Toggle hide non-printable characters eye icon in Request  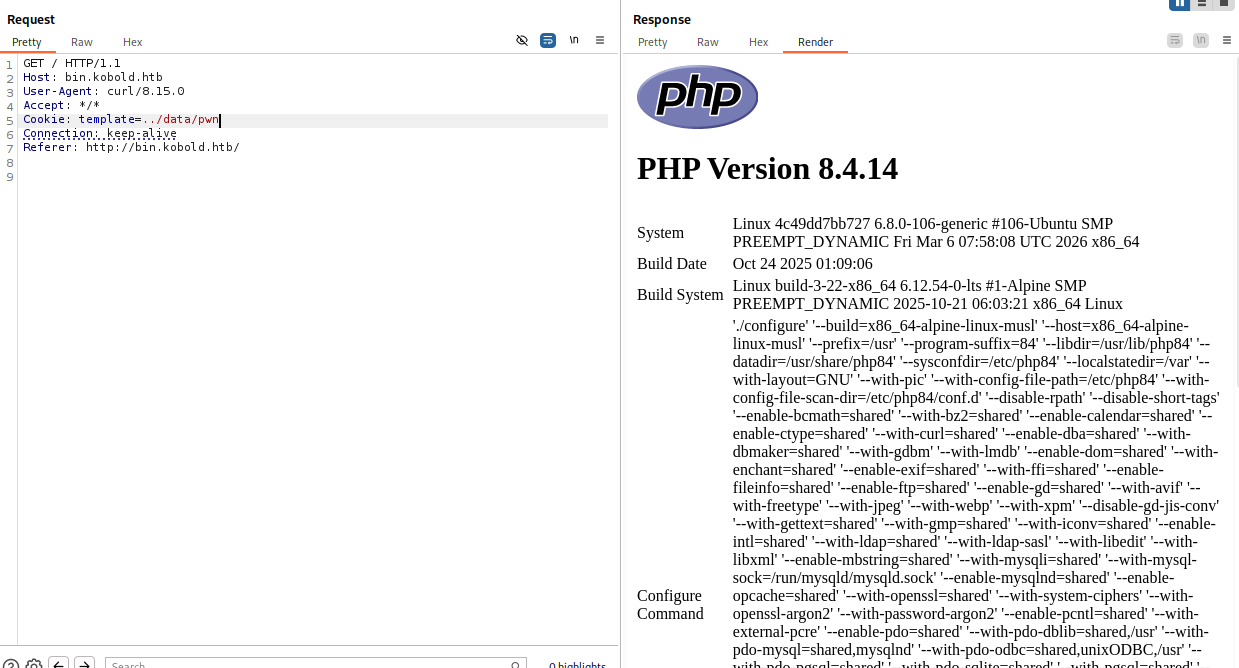[522, 40]
